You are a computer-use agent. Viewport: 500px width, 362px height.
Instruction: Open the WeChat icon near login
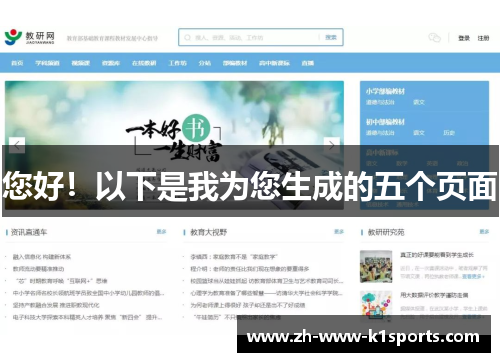pyautogui.click(x=434, y=38)
